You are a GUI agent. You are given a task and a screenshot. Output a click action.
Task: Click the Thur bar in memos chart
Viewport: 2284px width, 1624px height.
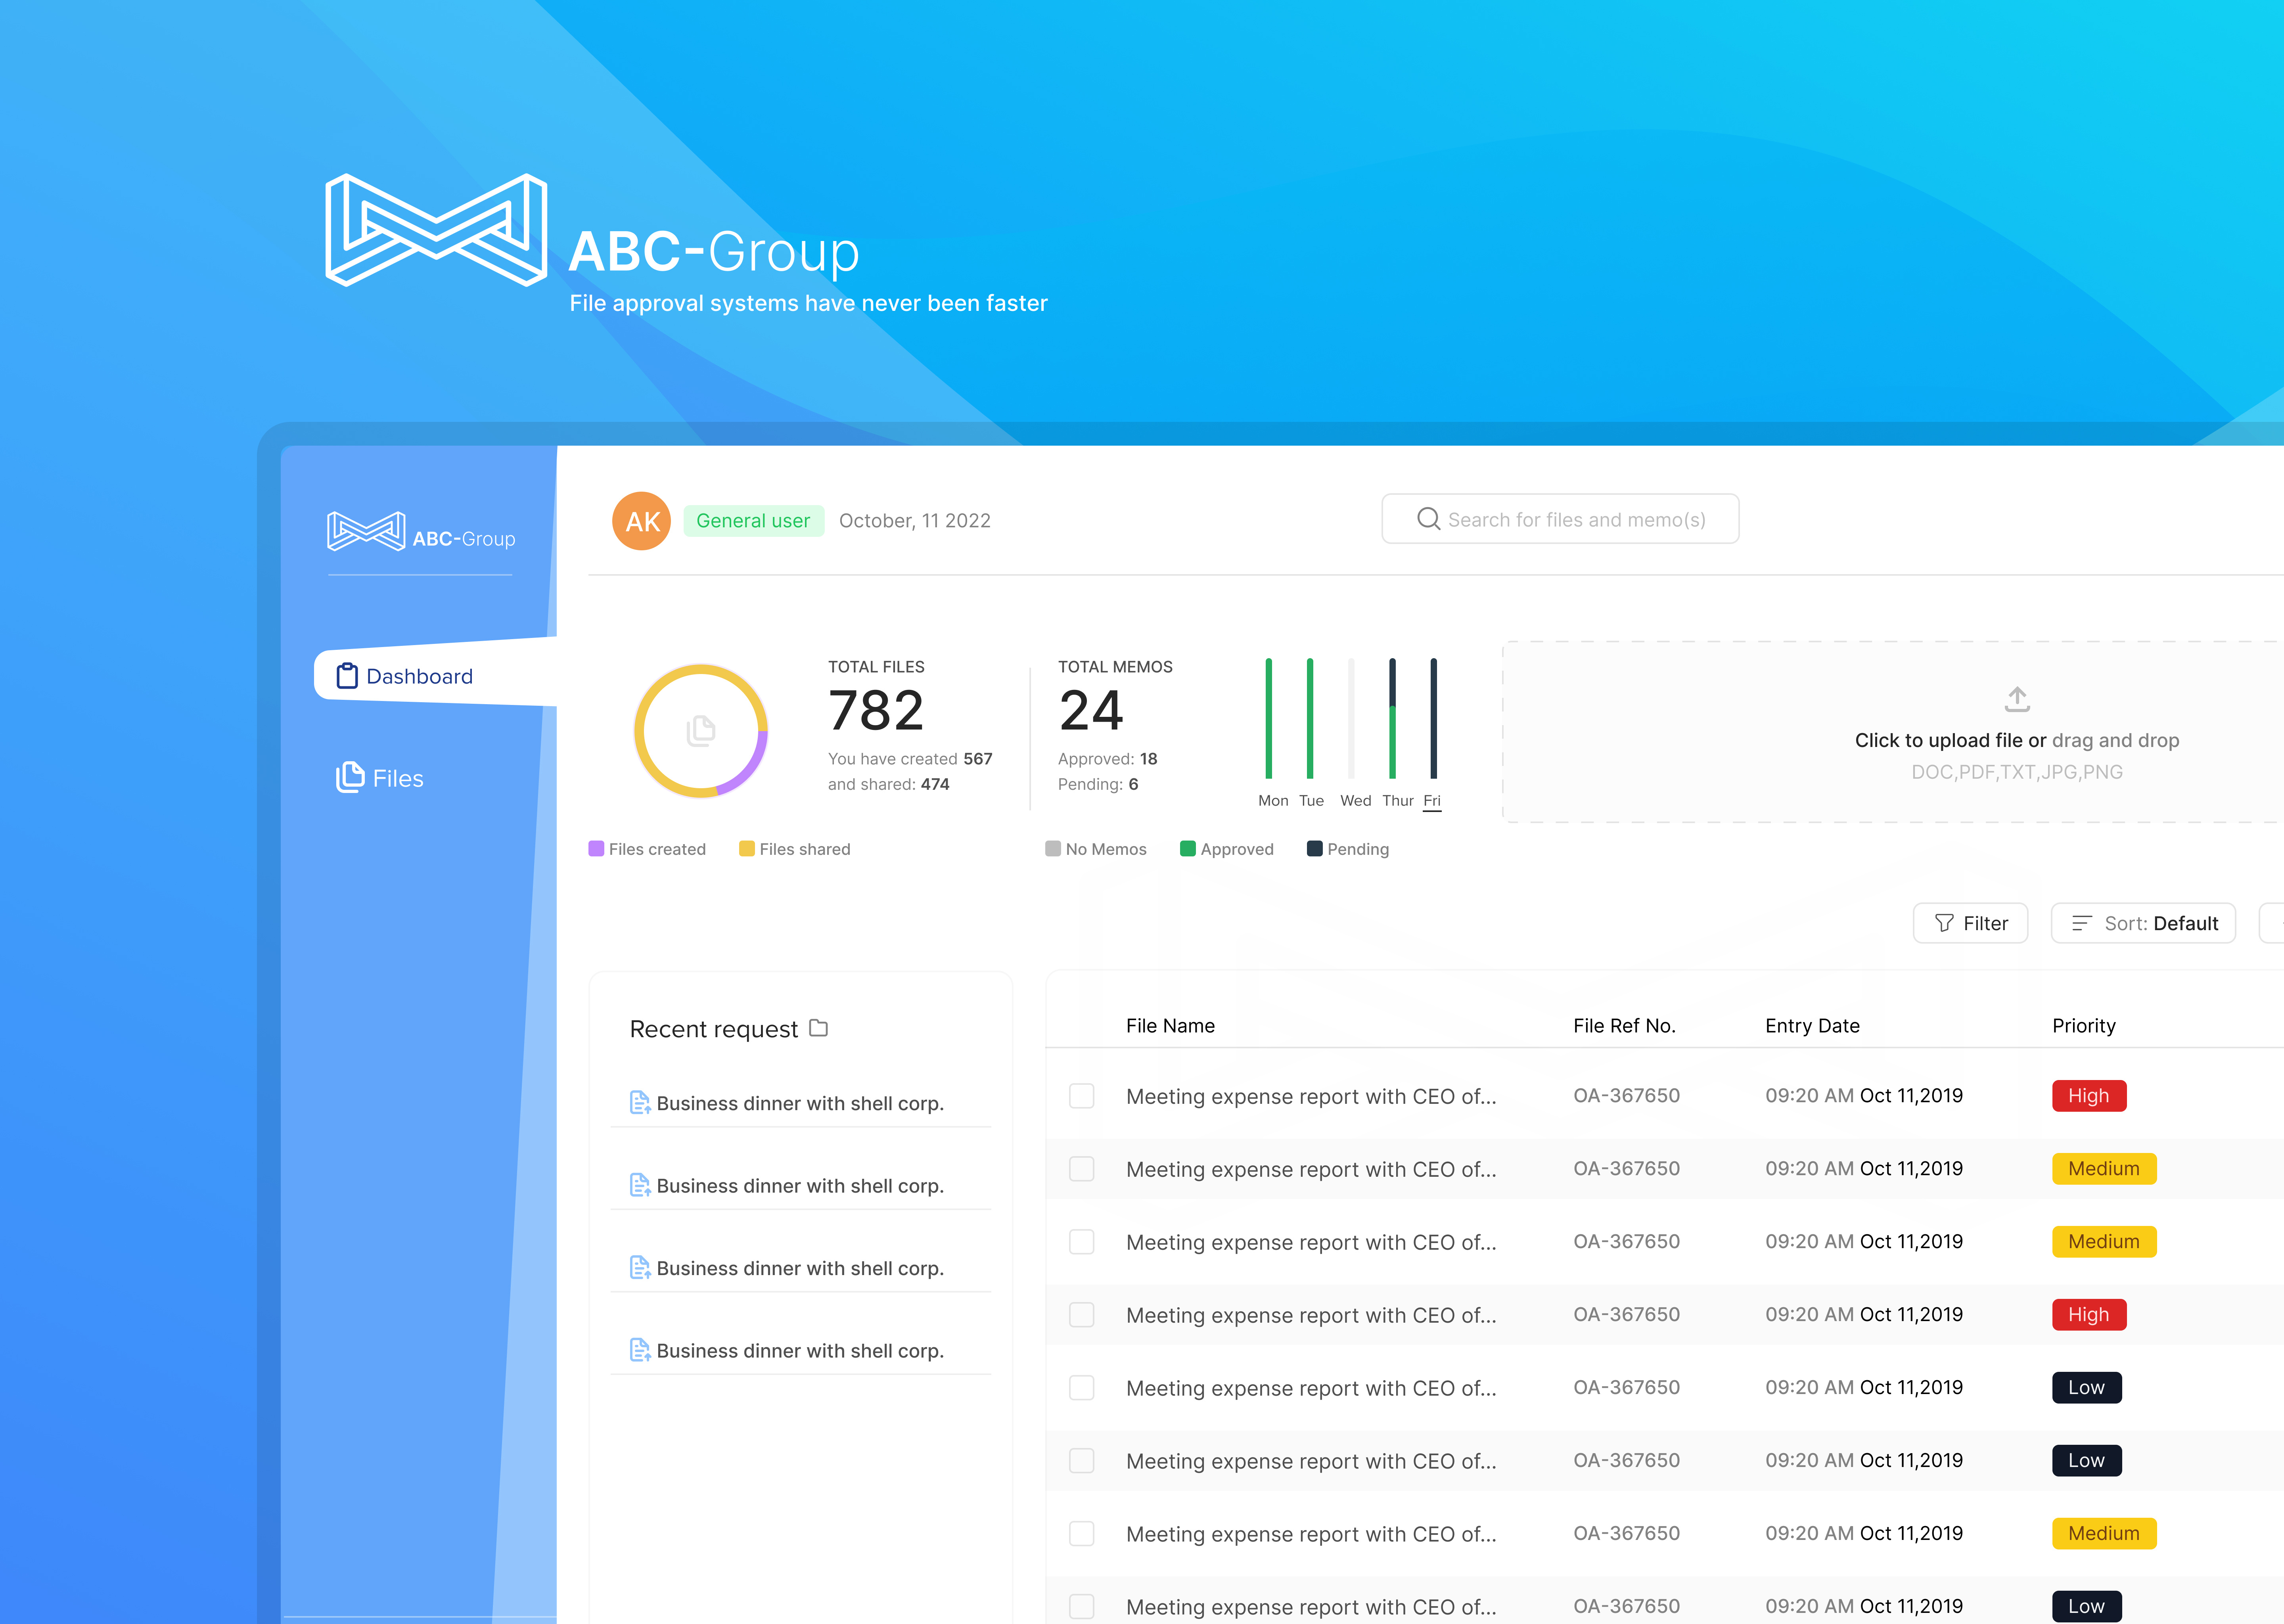click(1392, 718)
